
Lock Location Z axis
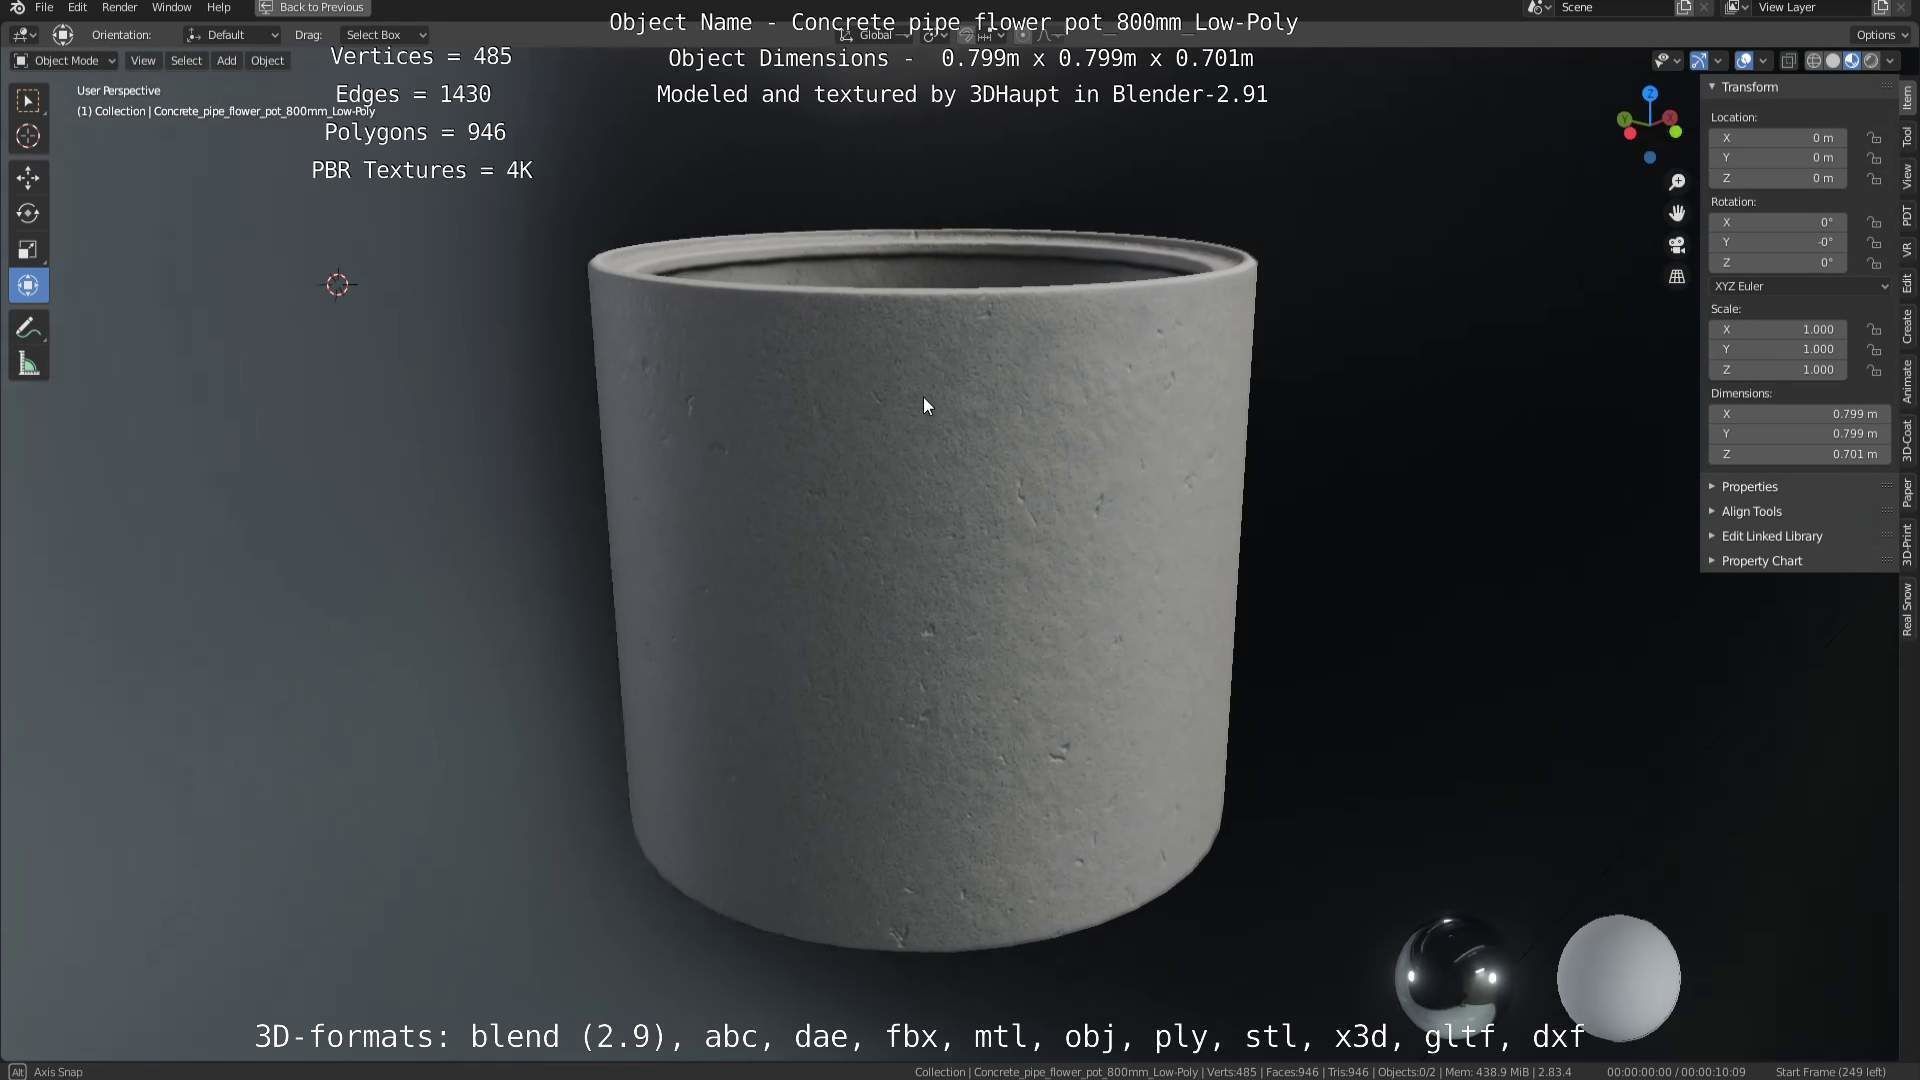(1874, 179)
